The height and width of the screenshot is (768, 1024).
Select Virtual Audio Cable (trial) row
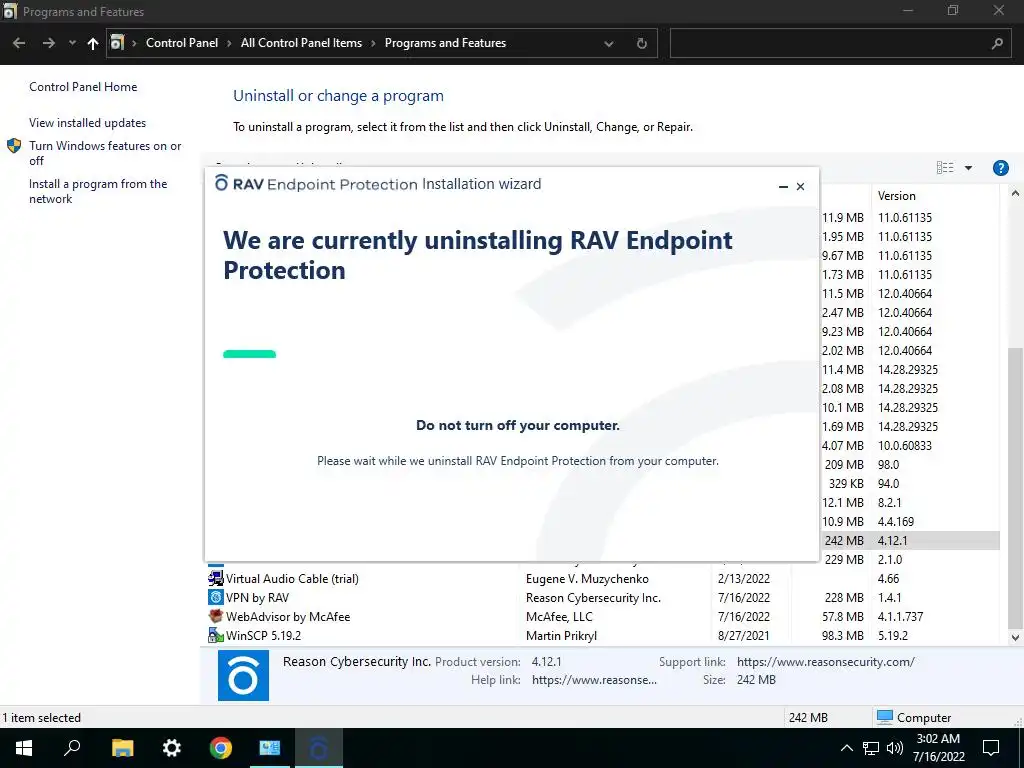pos(603,579)
